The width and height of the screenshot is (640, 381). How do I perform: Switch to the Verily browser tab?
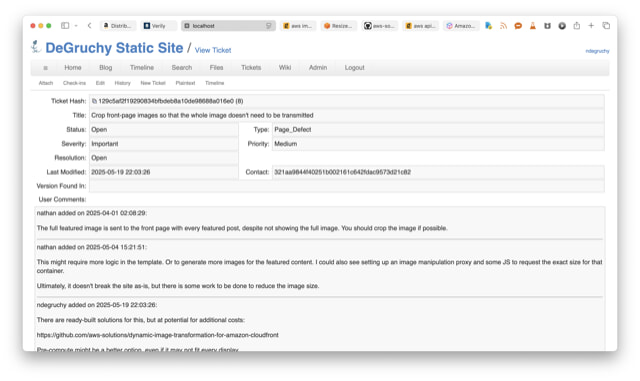coord(158,26)
